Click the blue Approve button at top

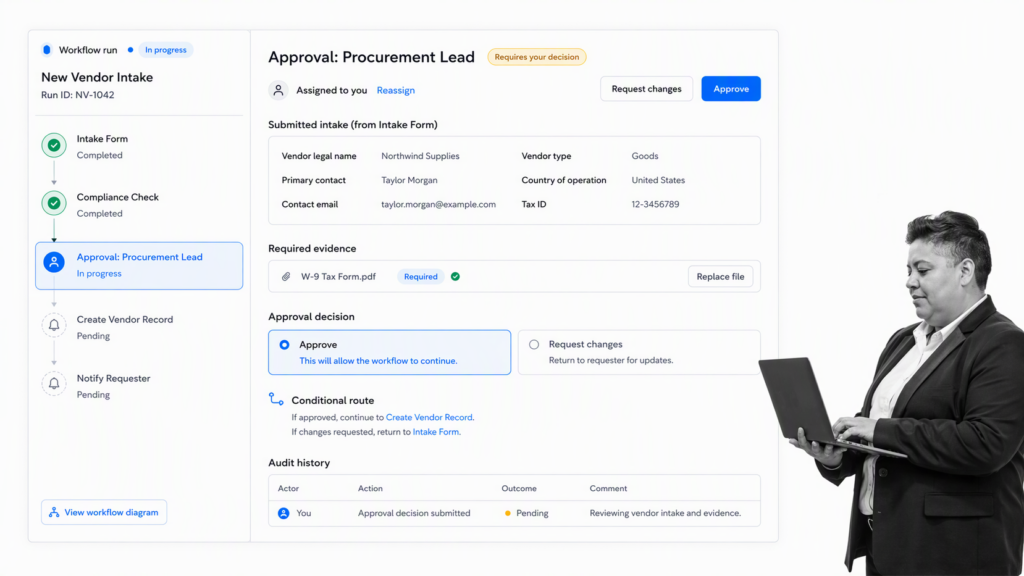731,89
